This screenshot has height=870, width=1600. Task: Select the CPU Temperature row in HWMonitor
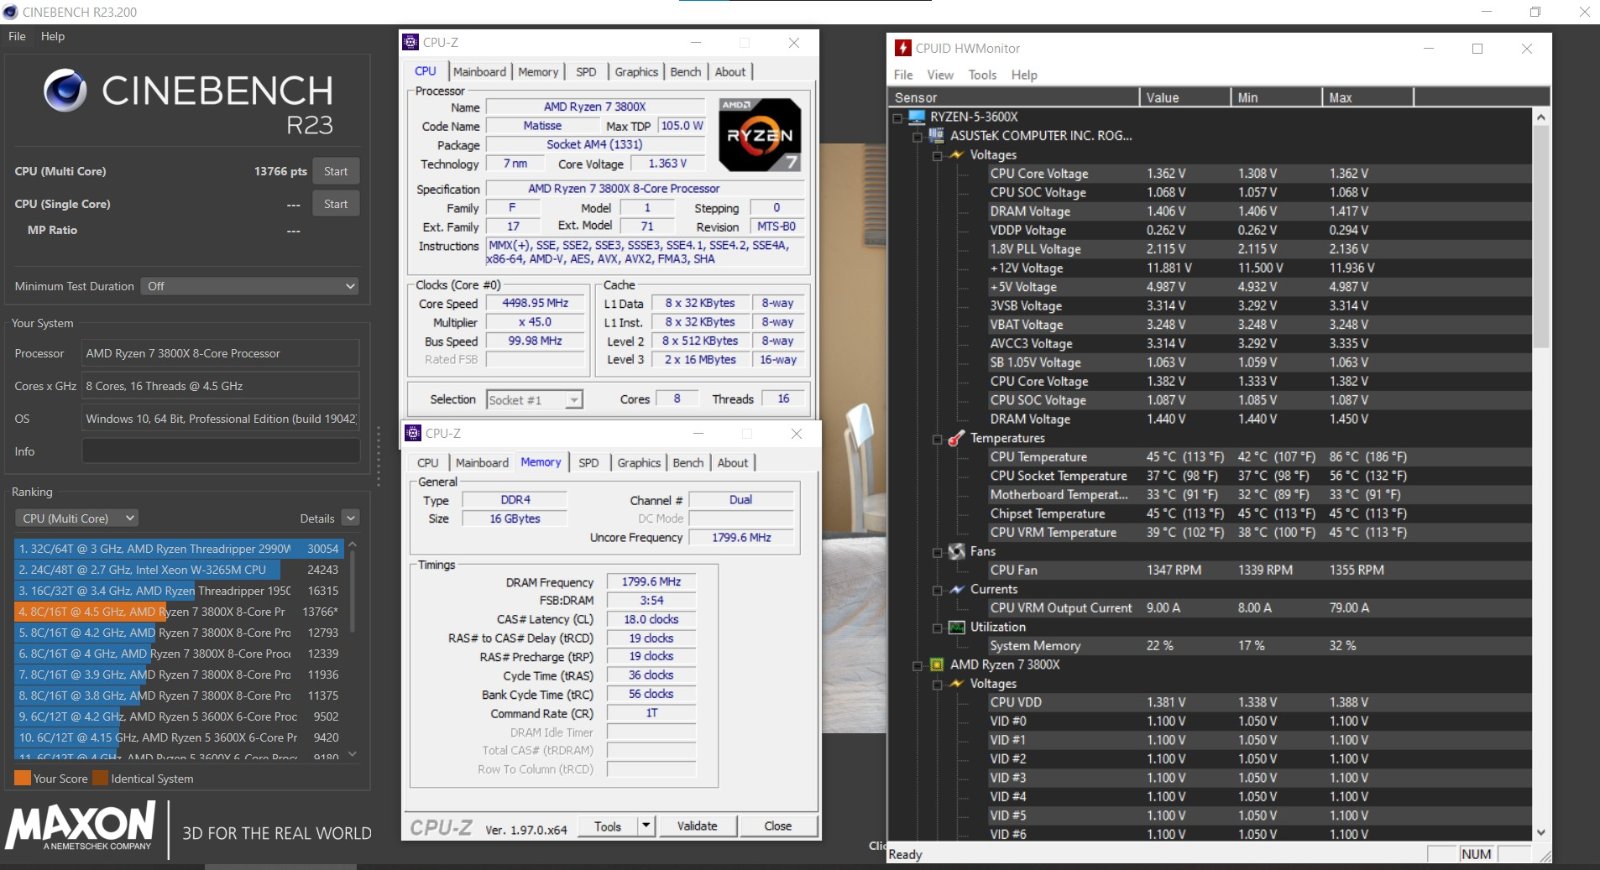tap(1260, 457)
